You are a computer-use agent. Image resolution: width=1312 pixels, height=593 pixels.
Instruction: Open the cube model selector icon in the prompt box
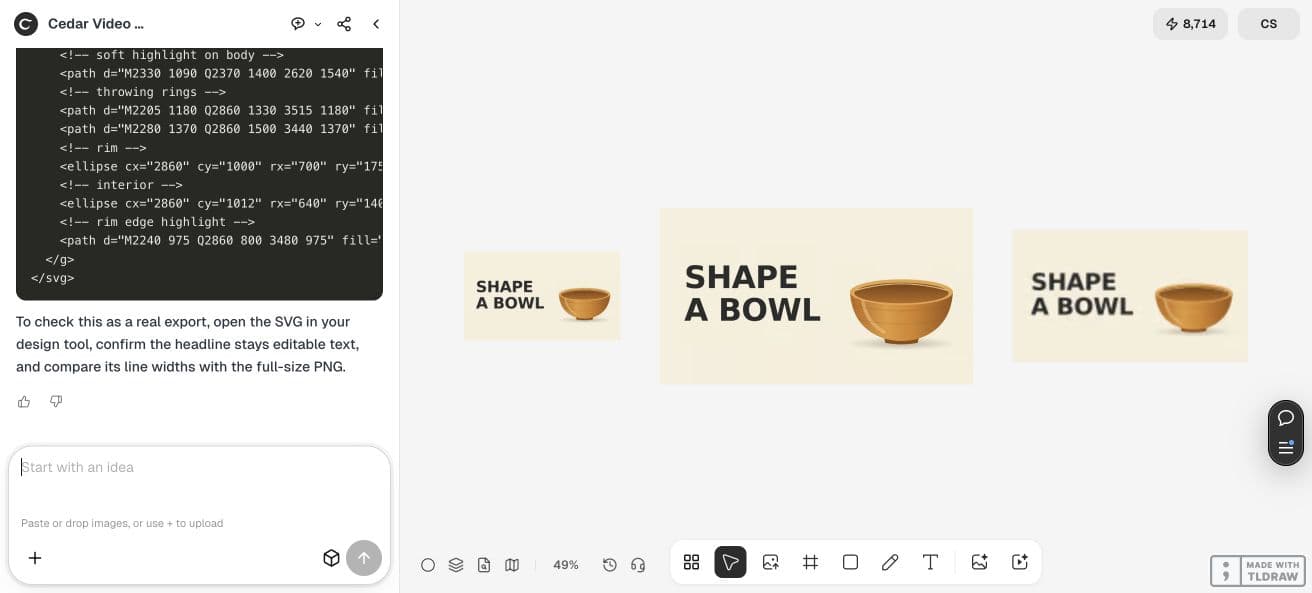(331, 558)
